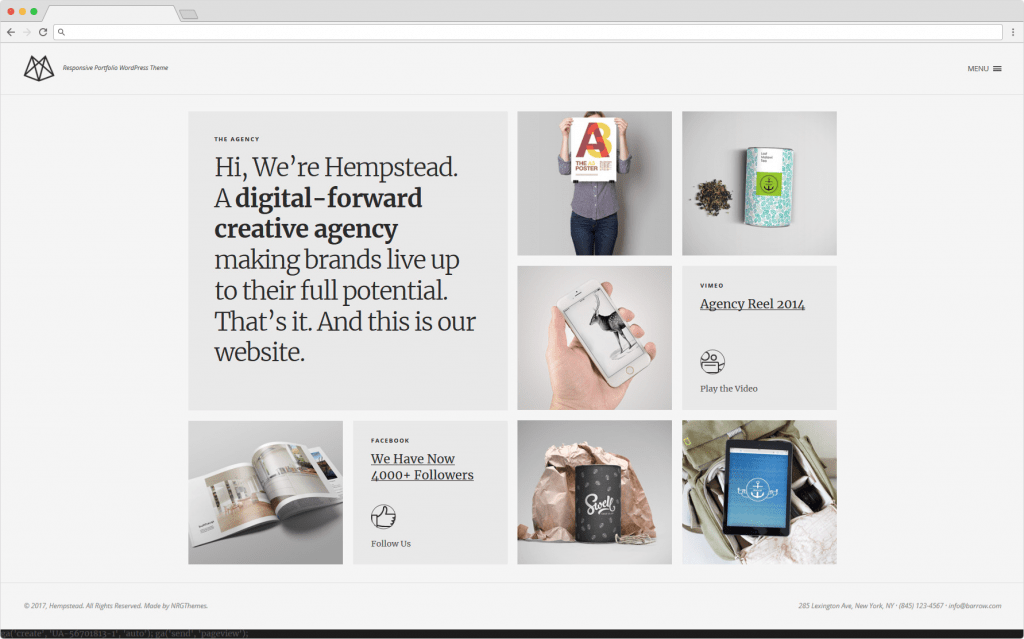Open the Agency Reel 2014 link

click(752, 304)
